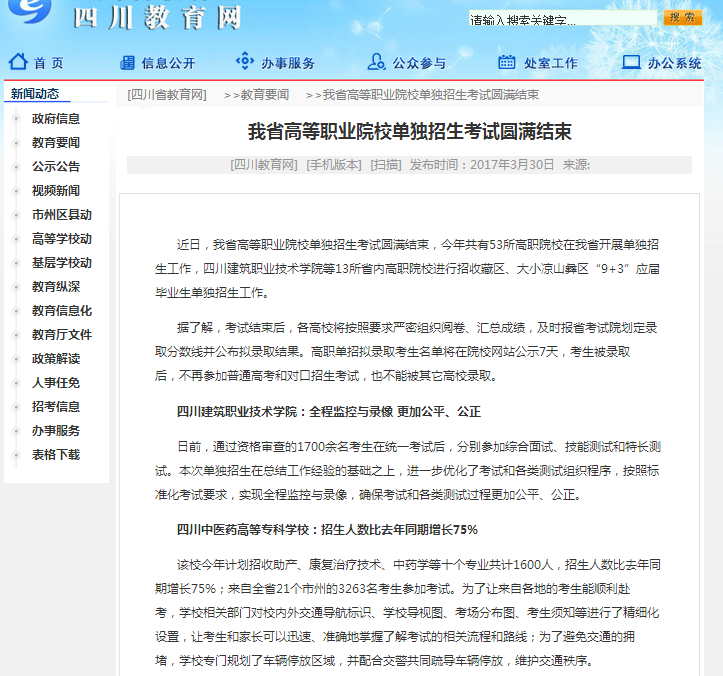Click the 办公系统 laptop icon
Screen dimensions: 723x676
[x=631, y=62]
